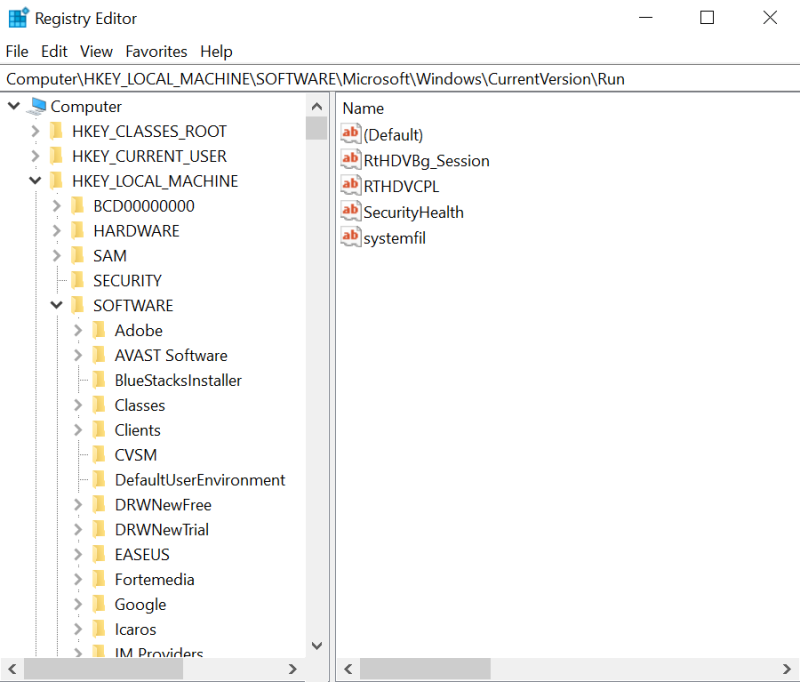Screen dimensions: 800x682
Task: Click the RTHDVCPL string value icon
Action: (351, 186)
